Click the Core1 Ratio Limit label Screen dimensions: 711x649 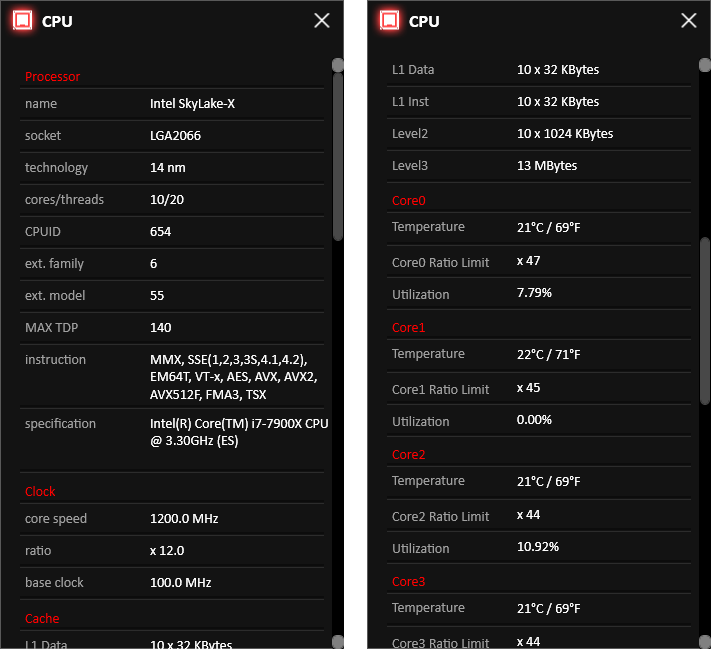(x=440, y=390)
